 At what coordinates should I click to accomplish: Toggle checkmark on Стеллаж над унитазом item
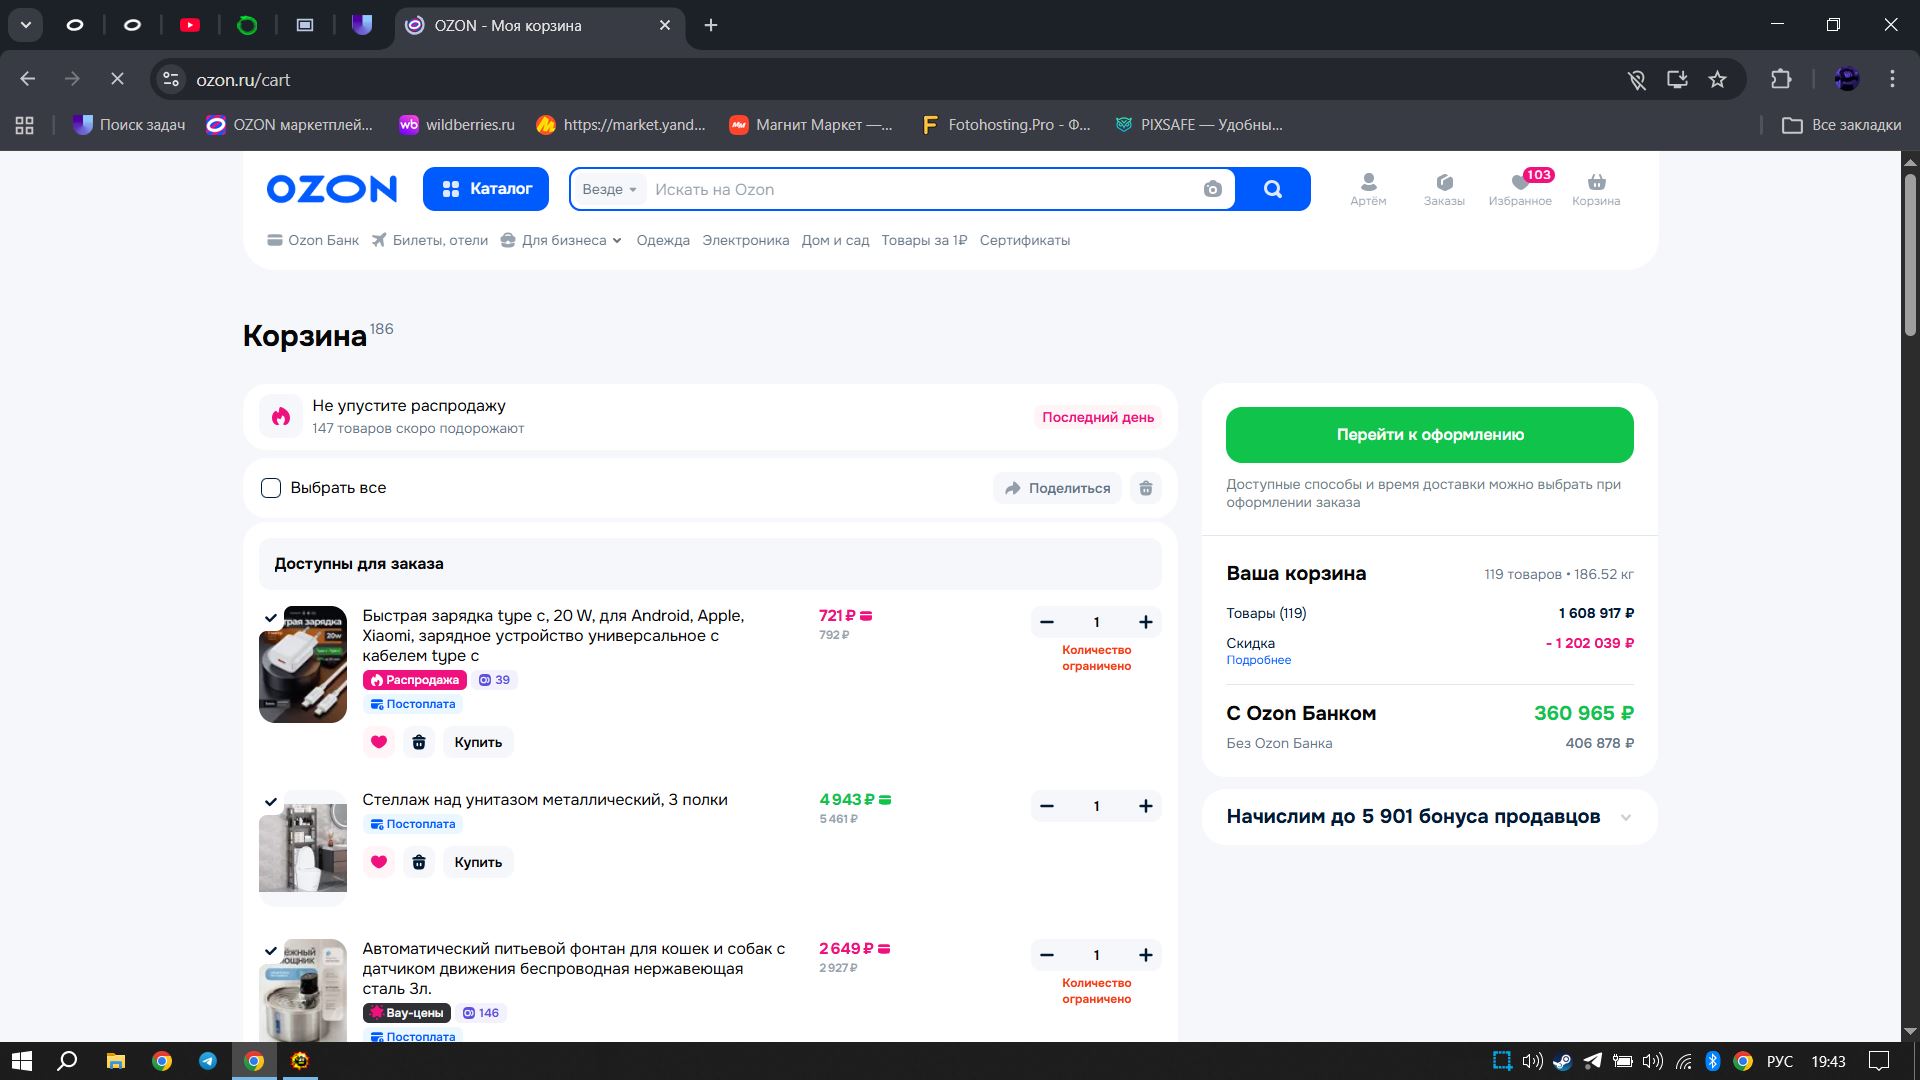(271, 802)
